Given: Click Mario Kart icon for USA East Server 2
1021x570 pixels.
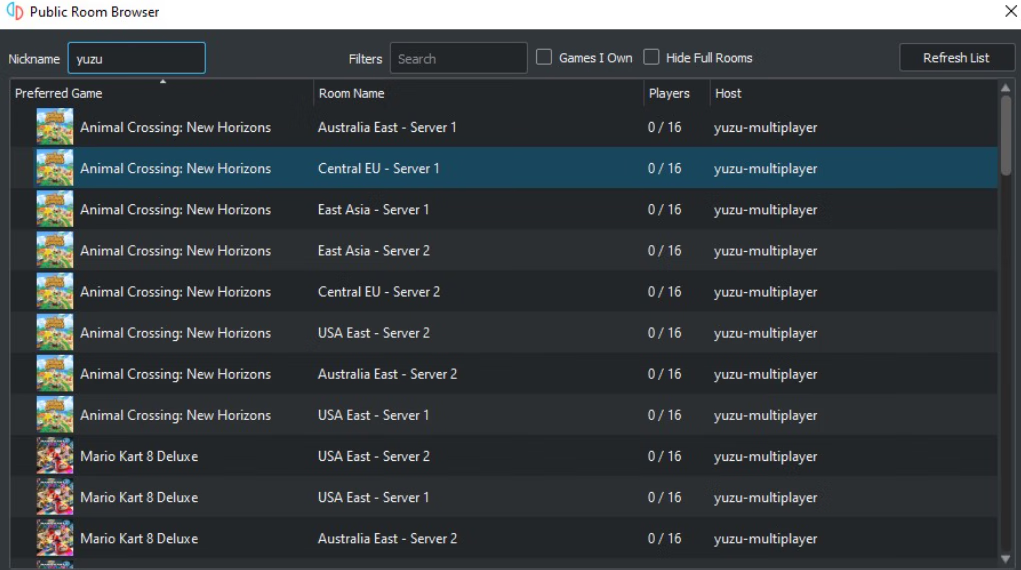Looking at the screenshot, I should tap(55, 456).
